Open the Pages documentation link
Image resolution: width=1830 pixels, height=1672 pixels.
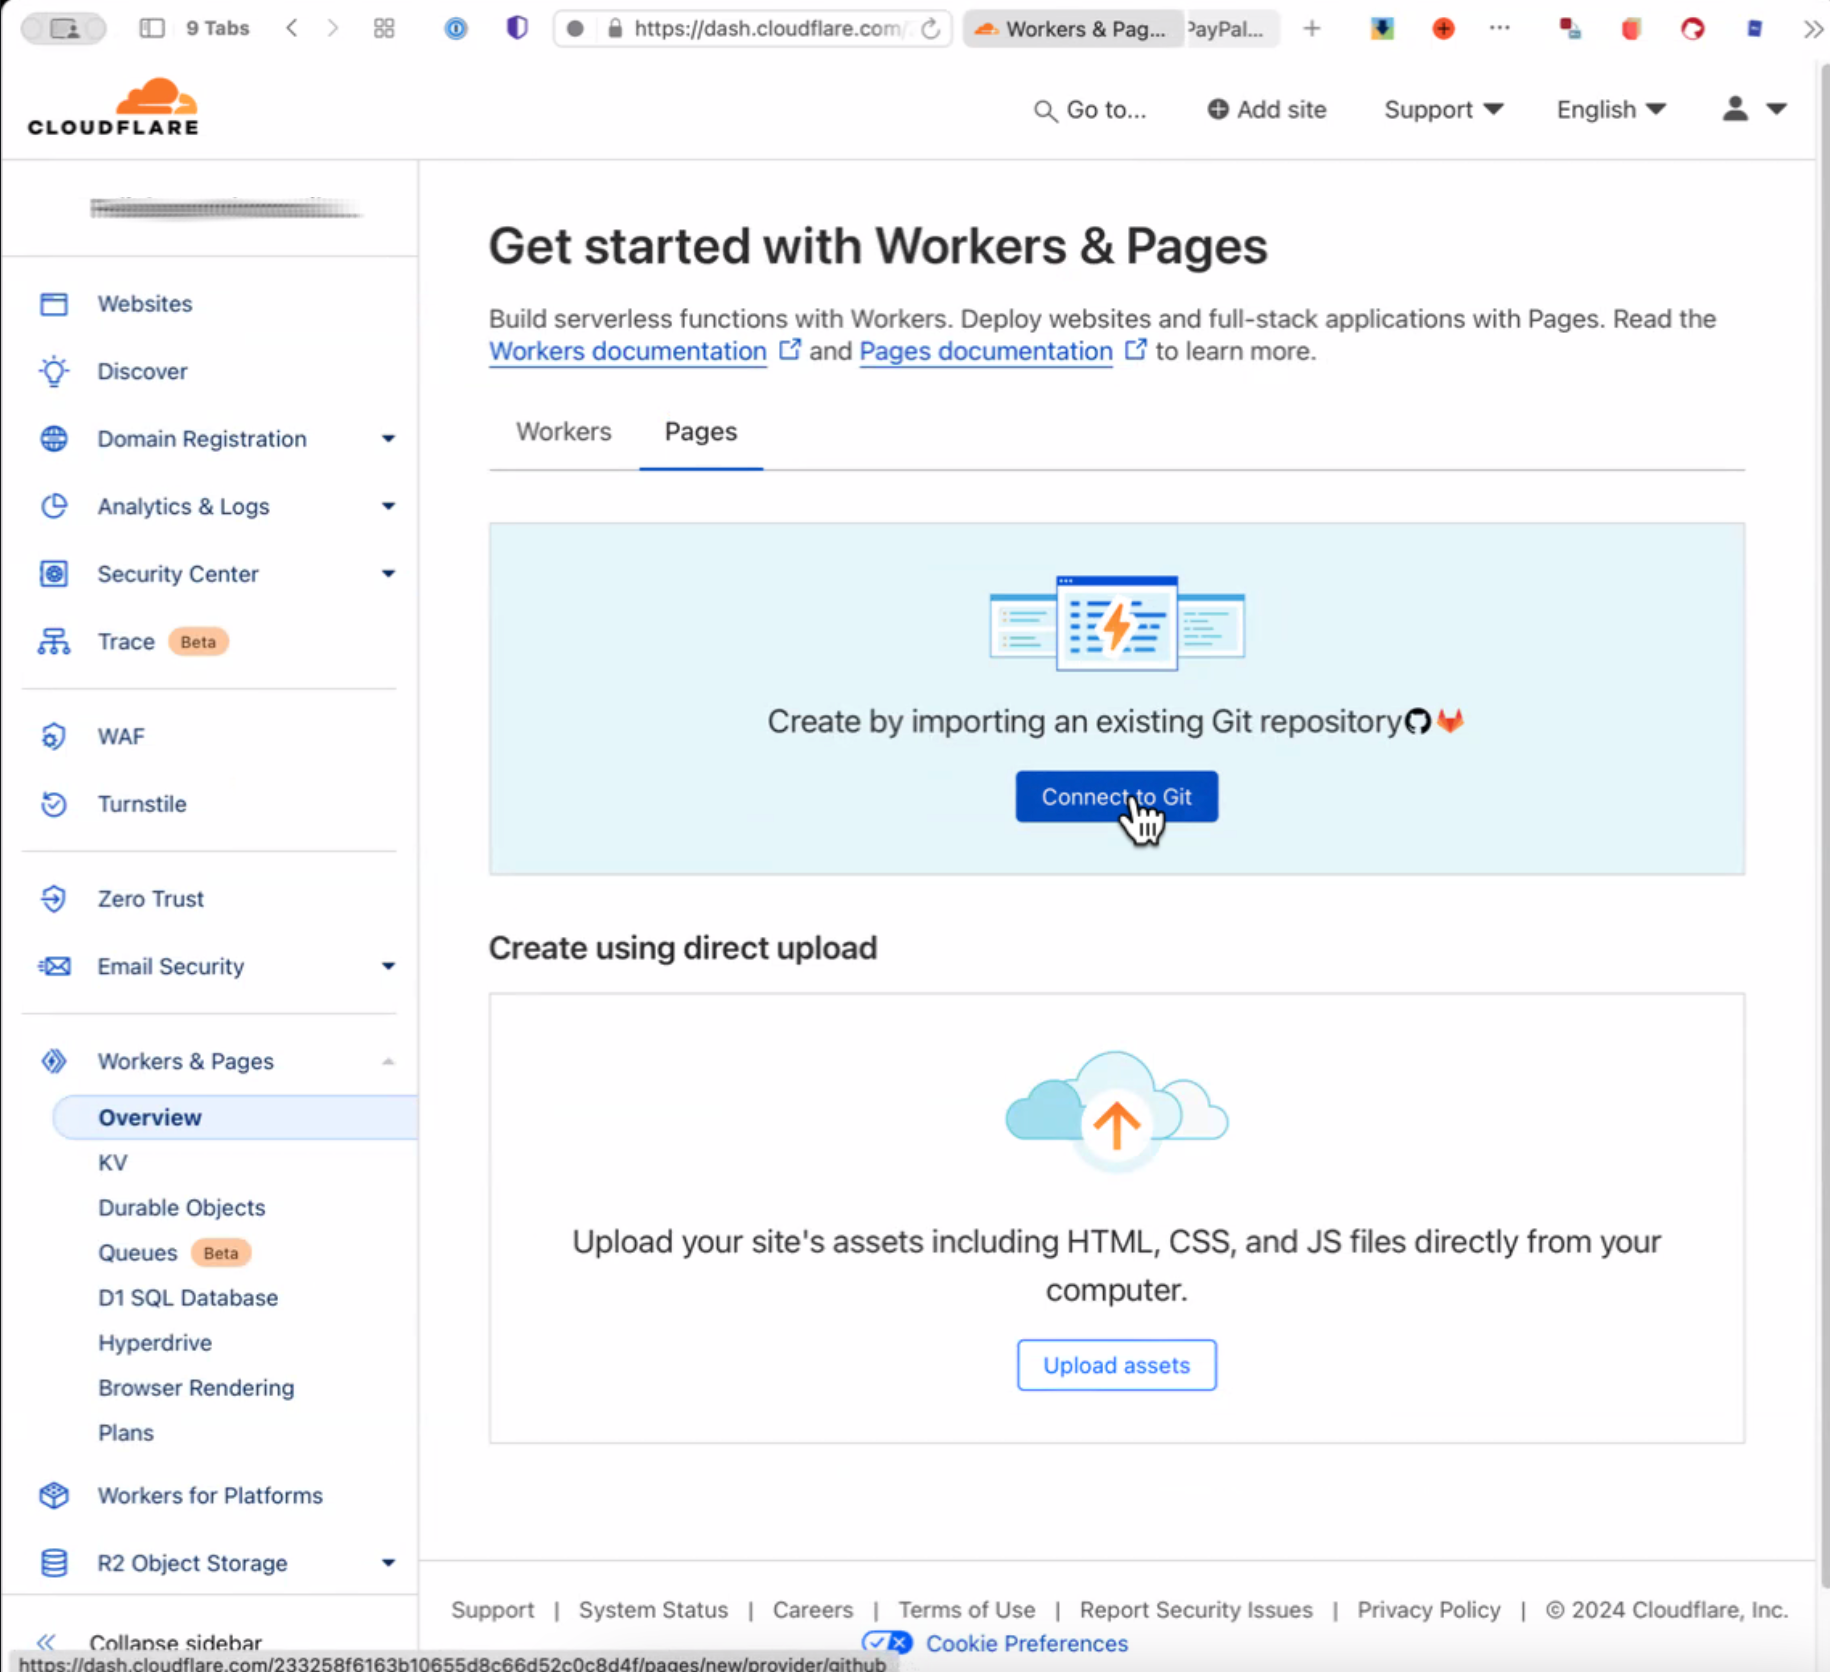(x=986, y=351)
